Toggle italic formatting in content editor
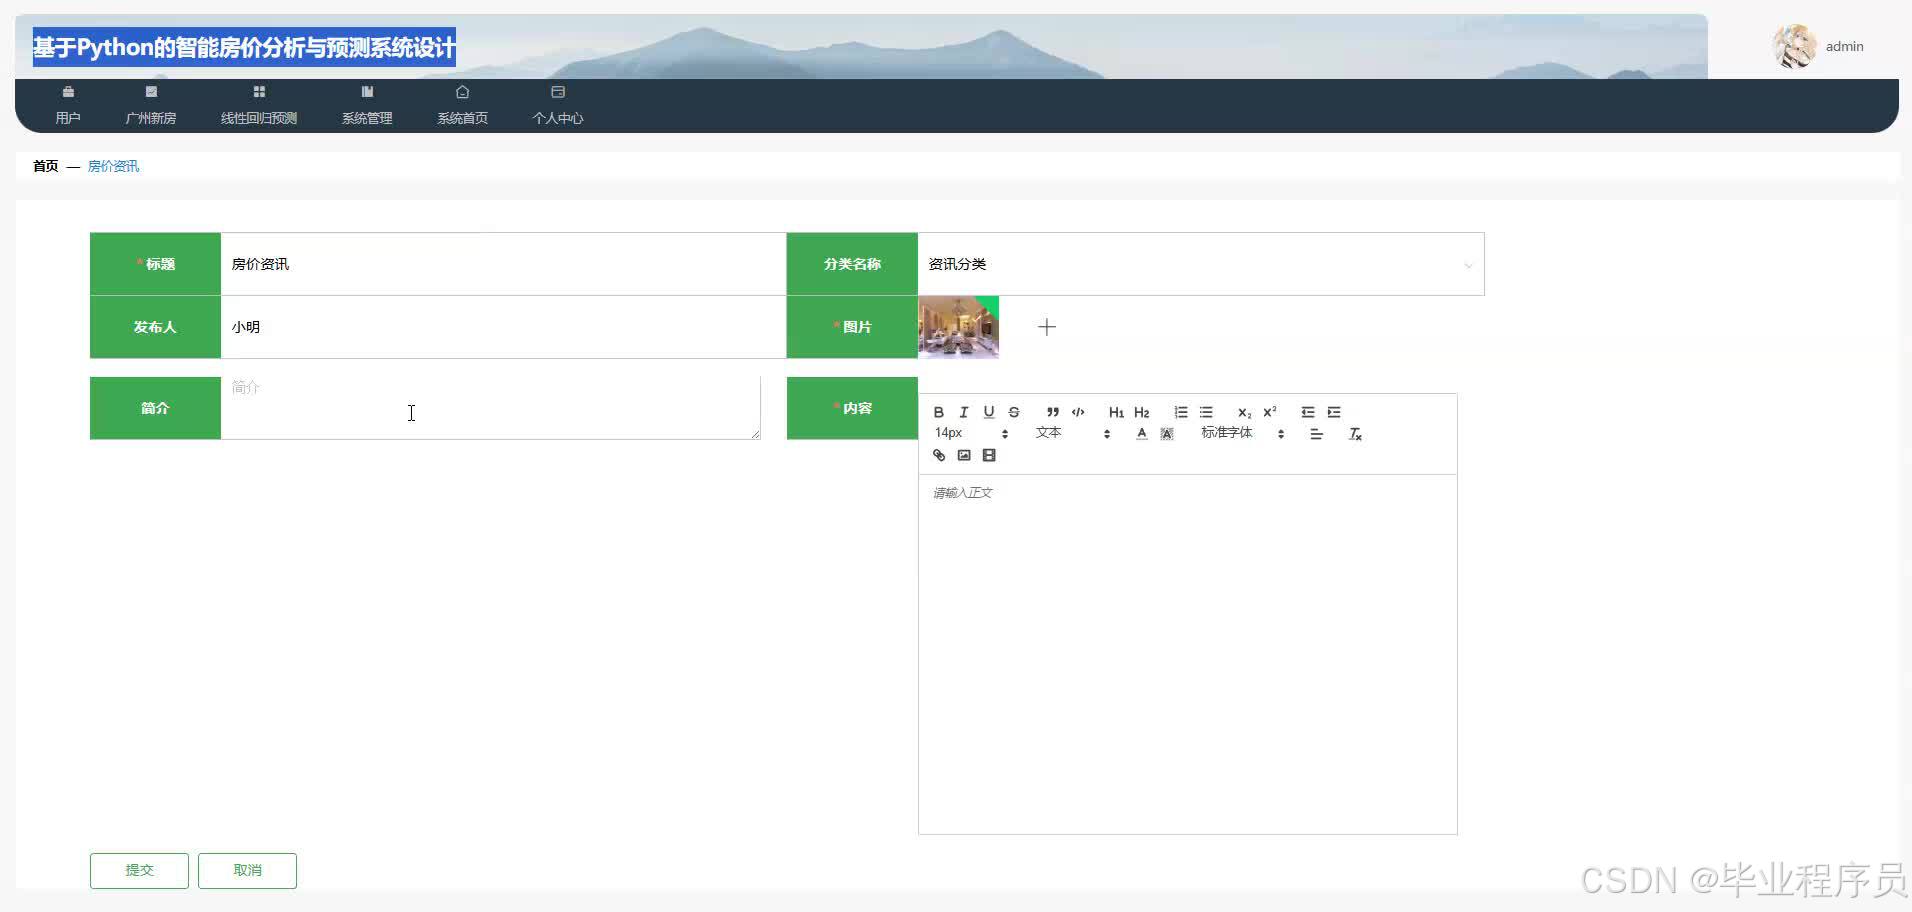This screenshot has width=1912, height=912. point(963,412)
